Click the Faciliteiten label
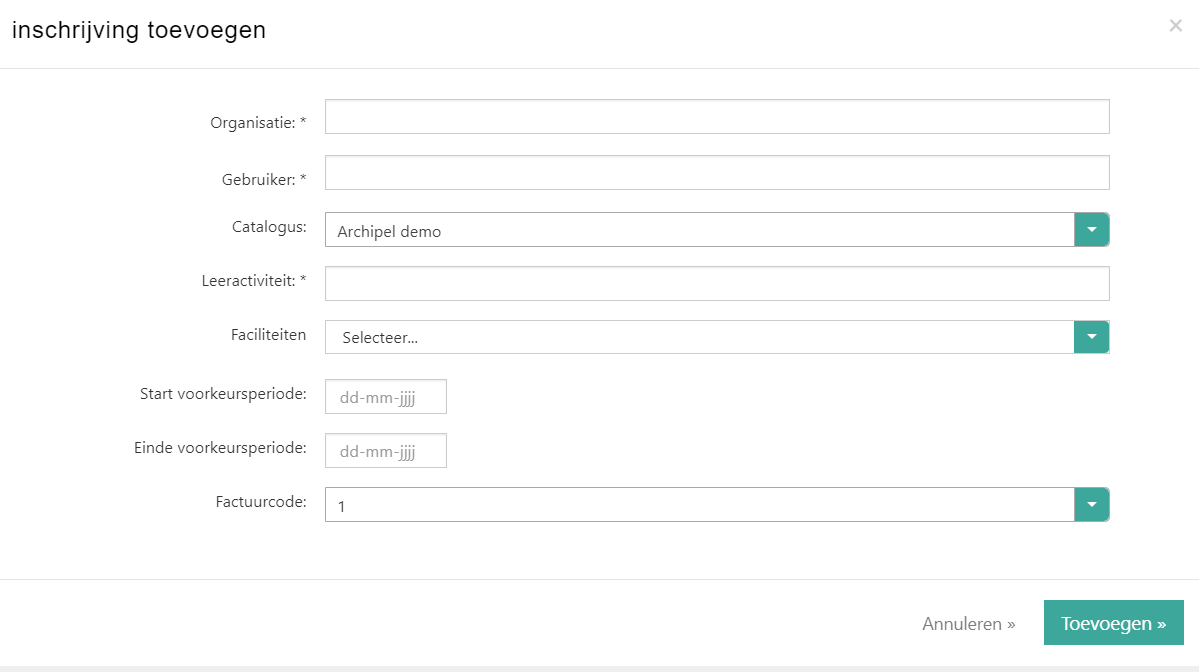 pos(268,335)
